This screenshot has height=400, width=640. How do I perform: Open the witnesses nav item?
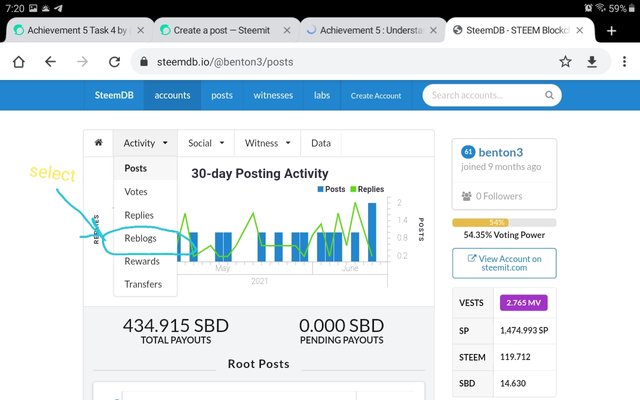pos(273,95)
